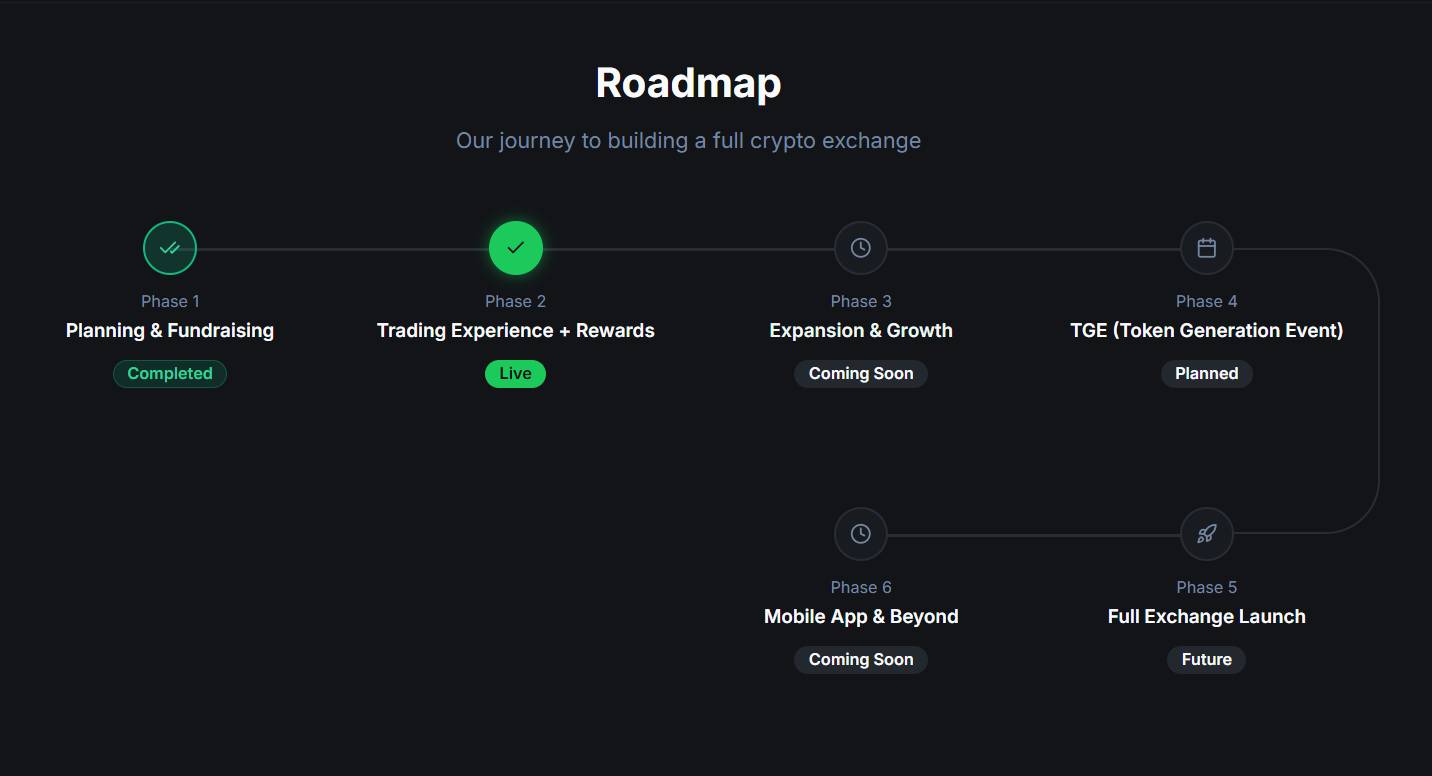The width and height of the screenshot is (1432, 776).
Task: Click the Future badge under Full Exchange Launch
Action: (x=1206, y=659)
